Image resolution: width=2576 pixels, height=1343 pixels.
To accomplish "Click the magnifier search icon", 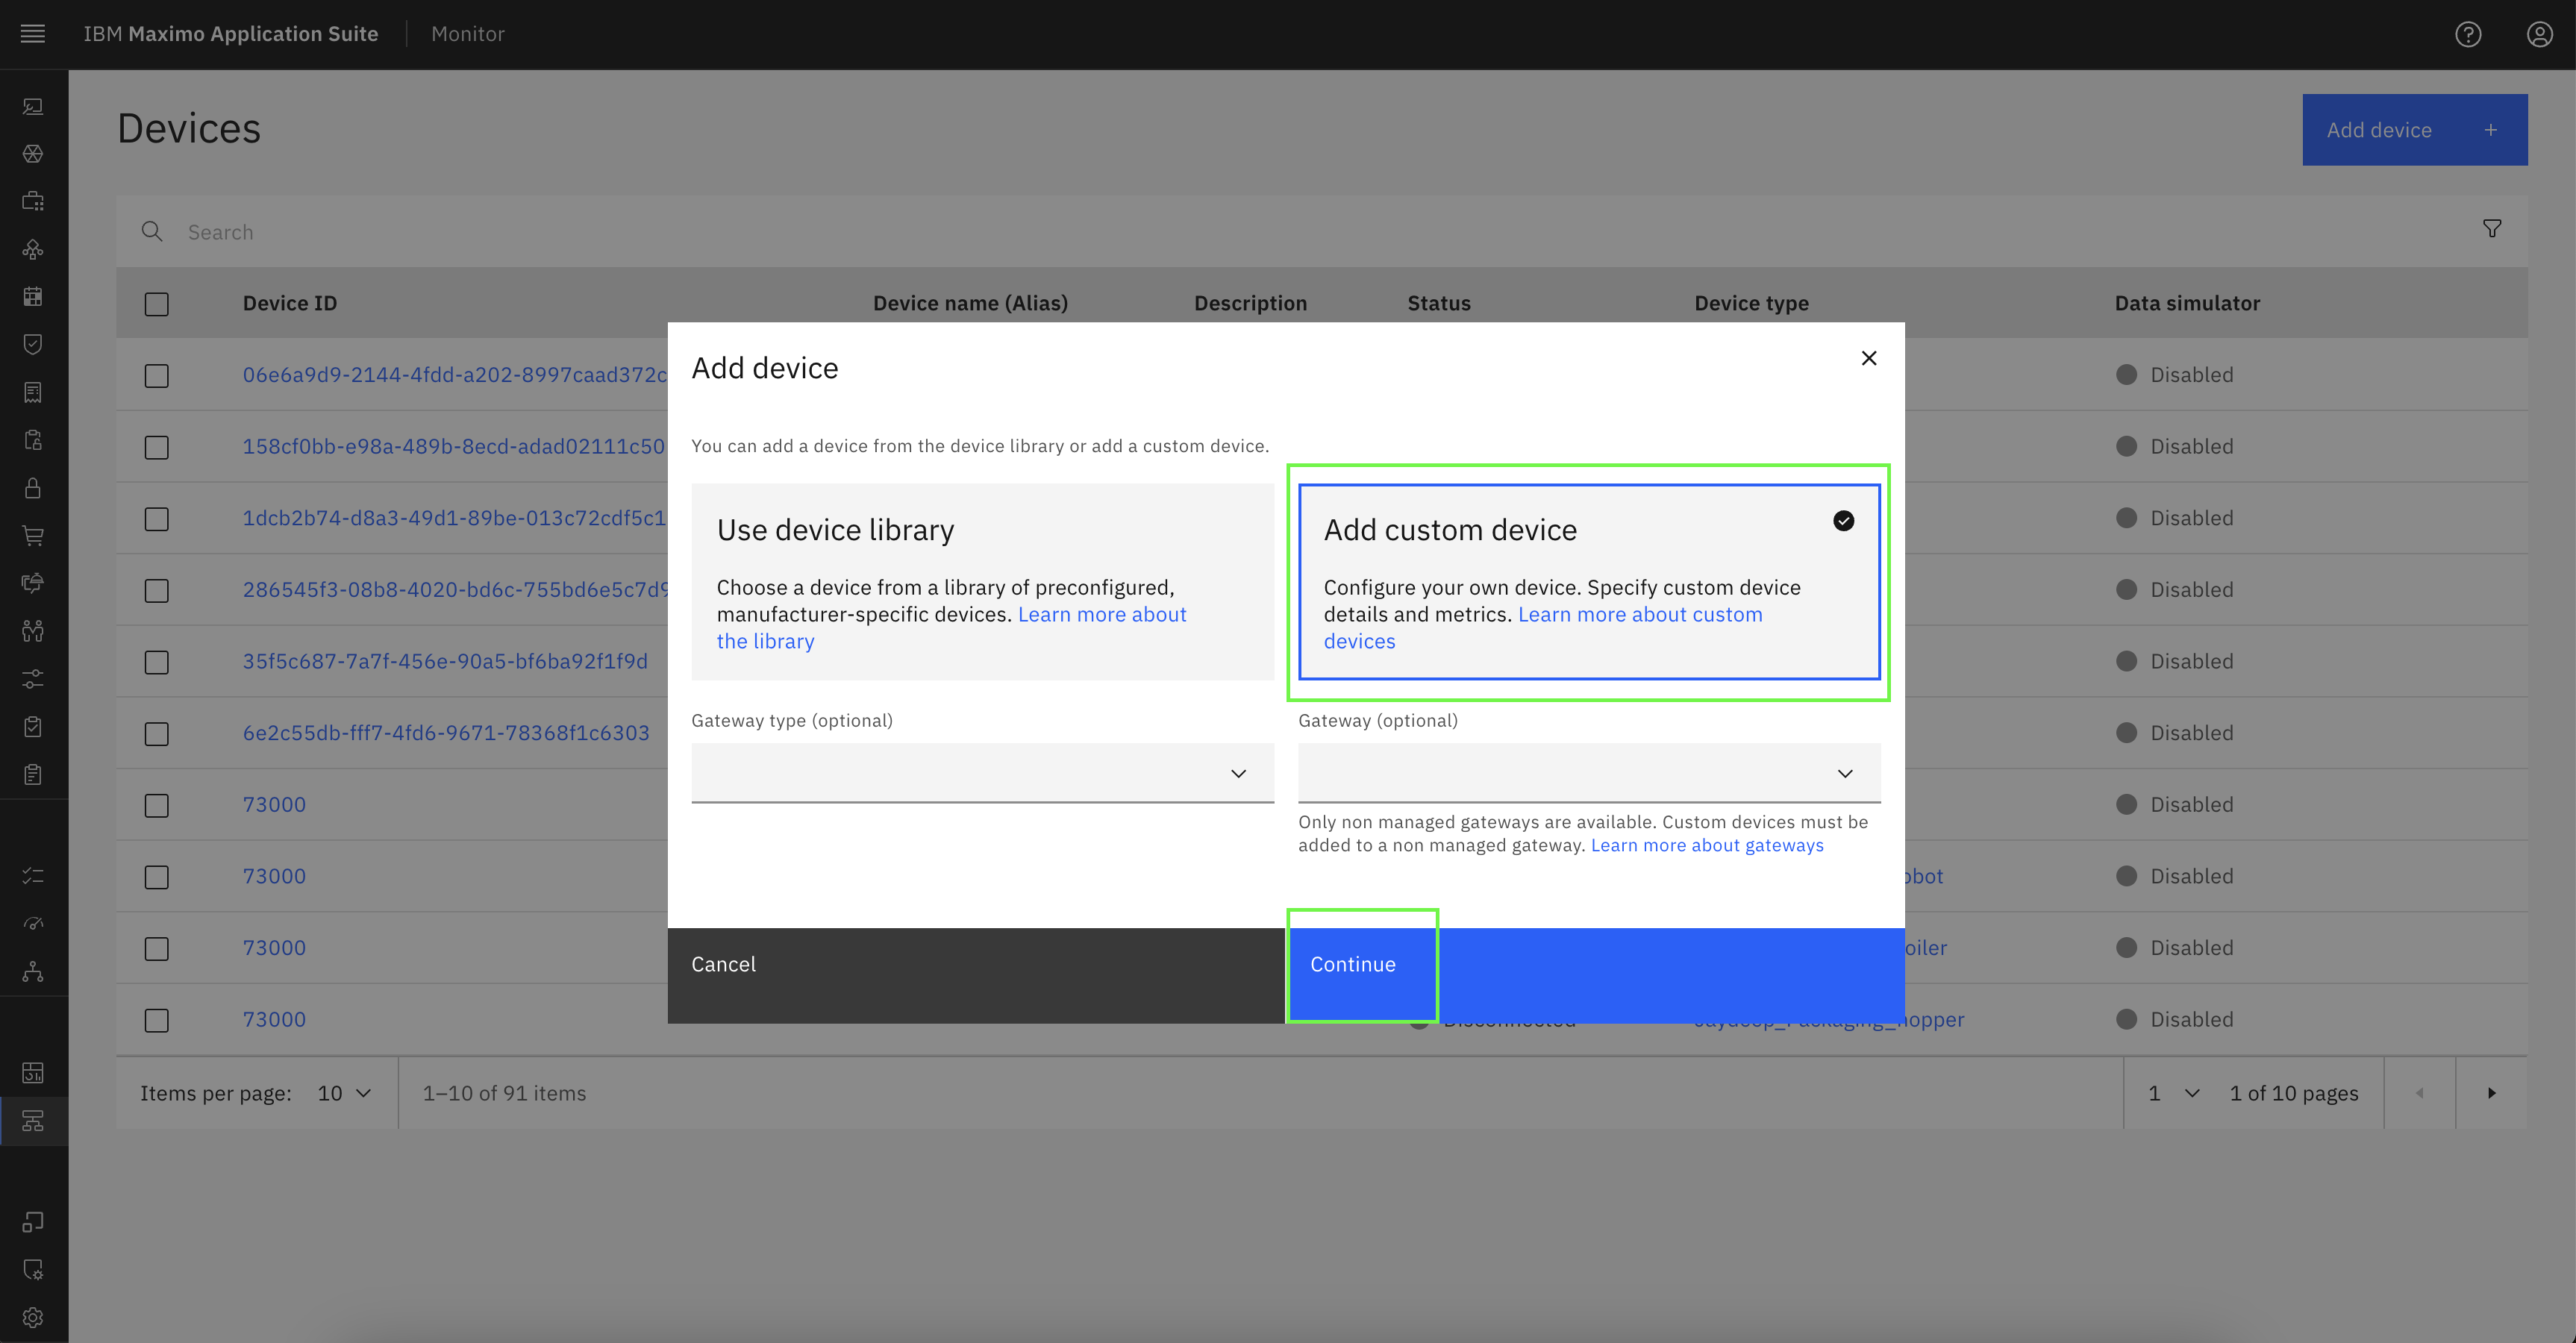I will pyautogui.click(x=152, y=231).
